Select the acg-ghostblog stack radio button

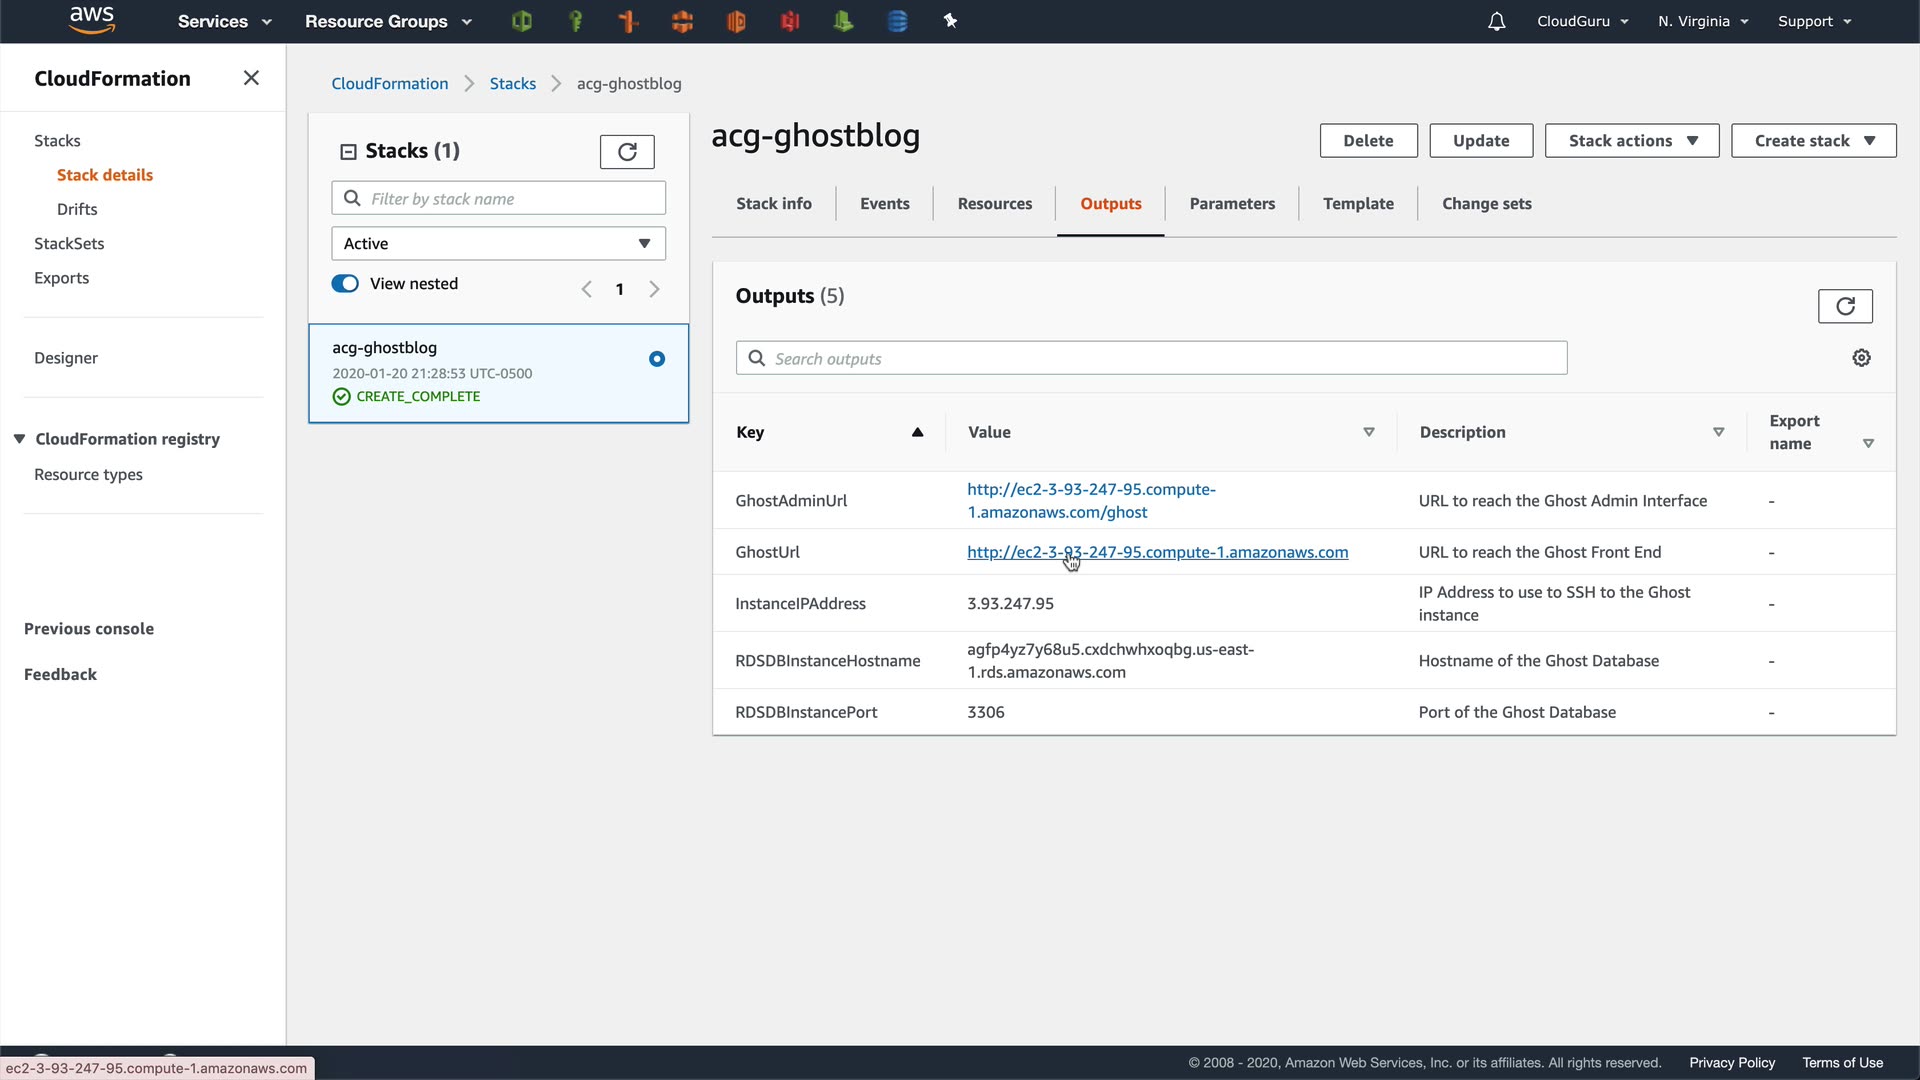point(657,359)
